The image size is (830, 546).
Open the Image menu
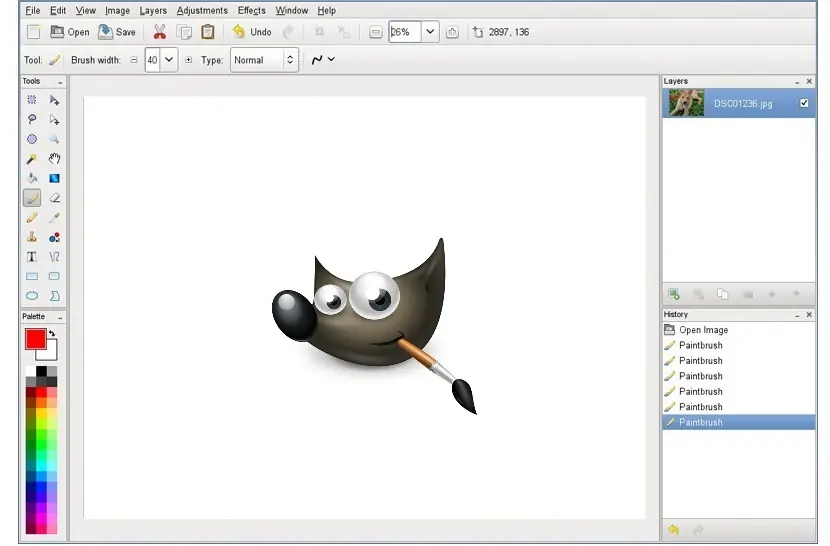[117, 11]
